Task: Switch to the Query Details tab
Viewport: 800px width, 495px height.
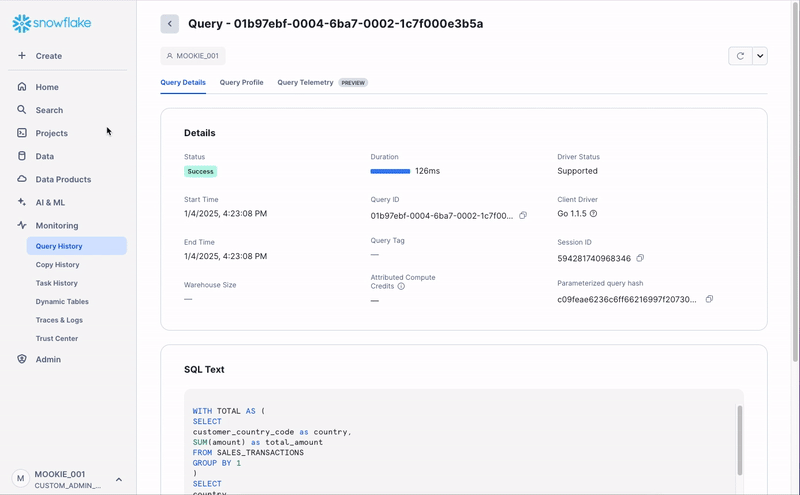Action: pyautogui.click(x=183, y=83)
